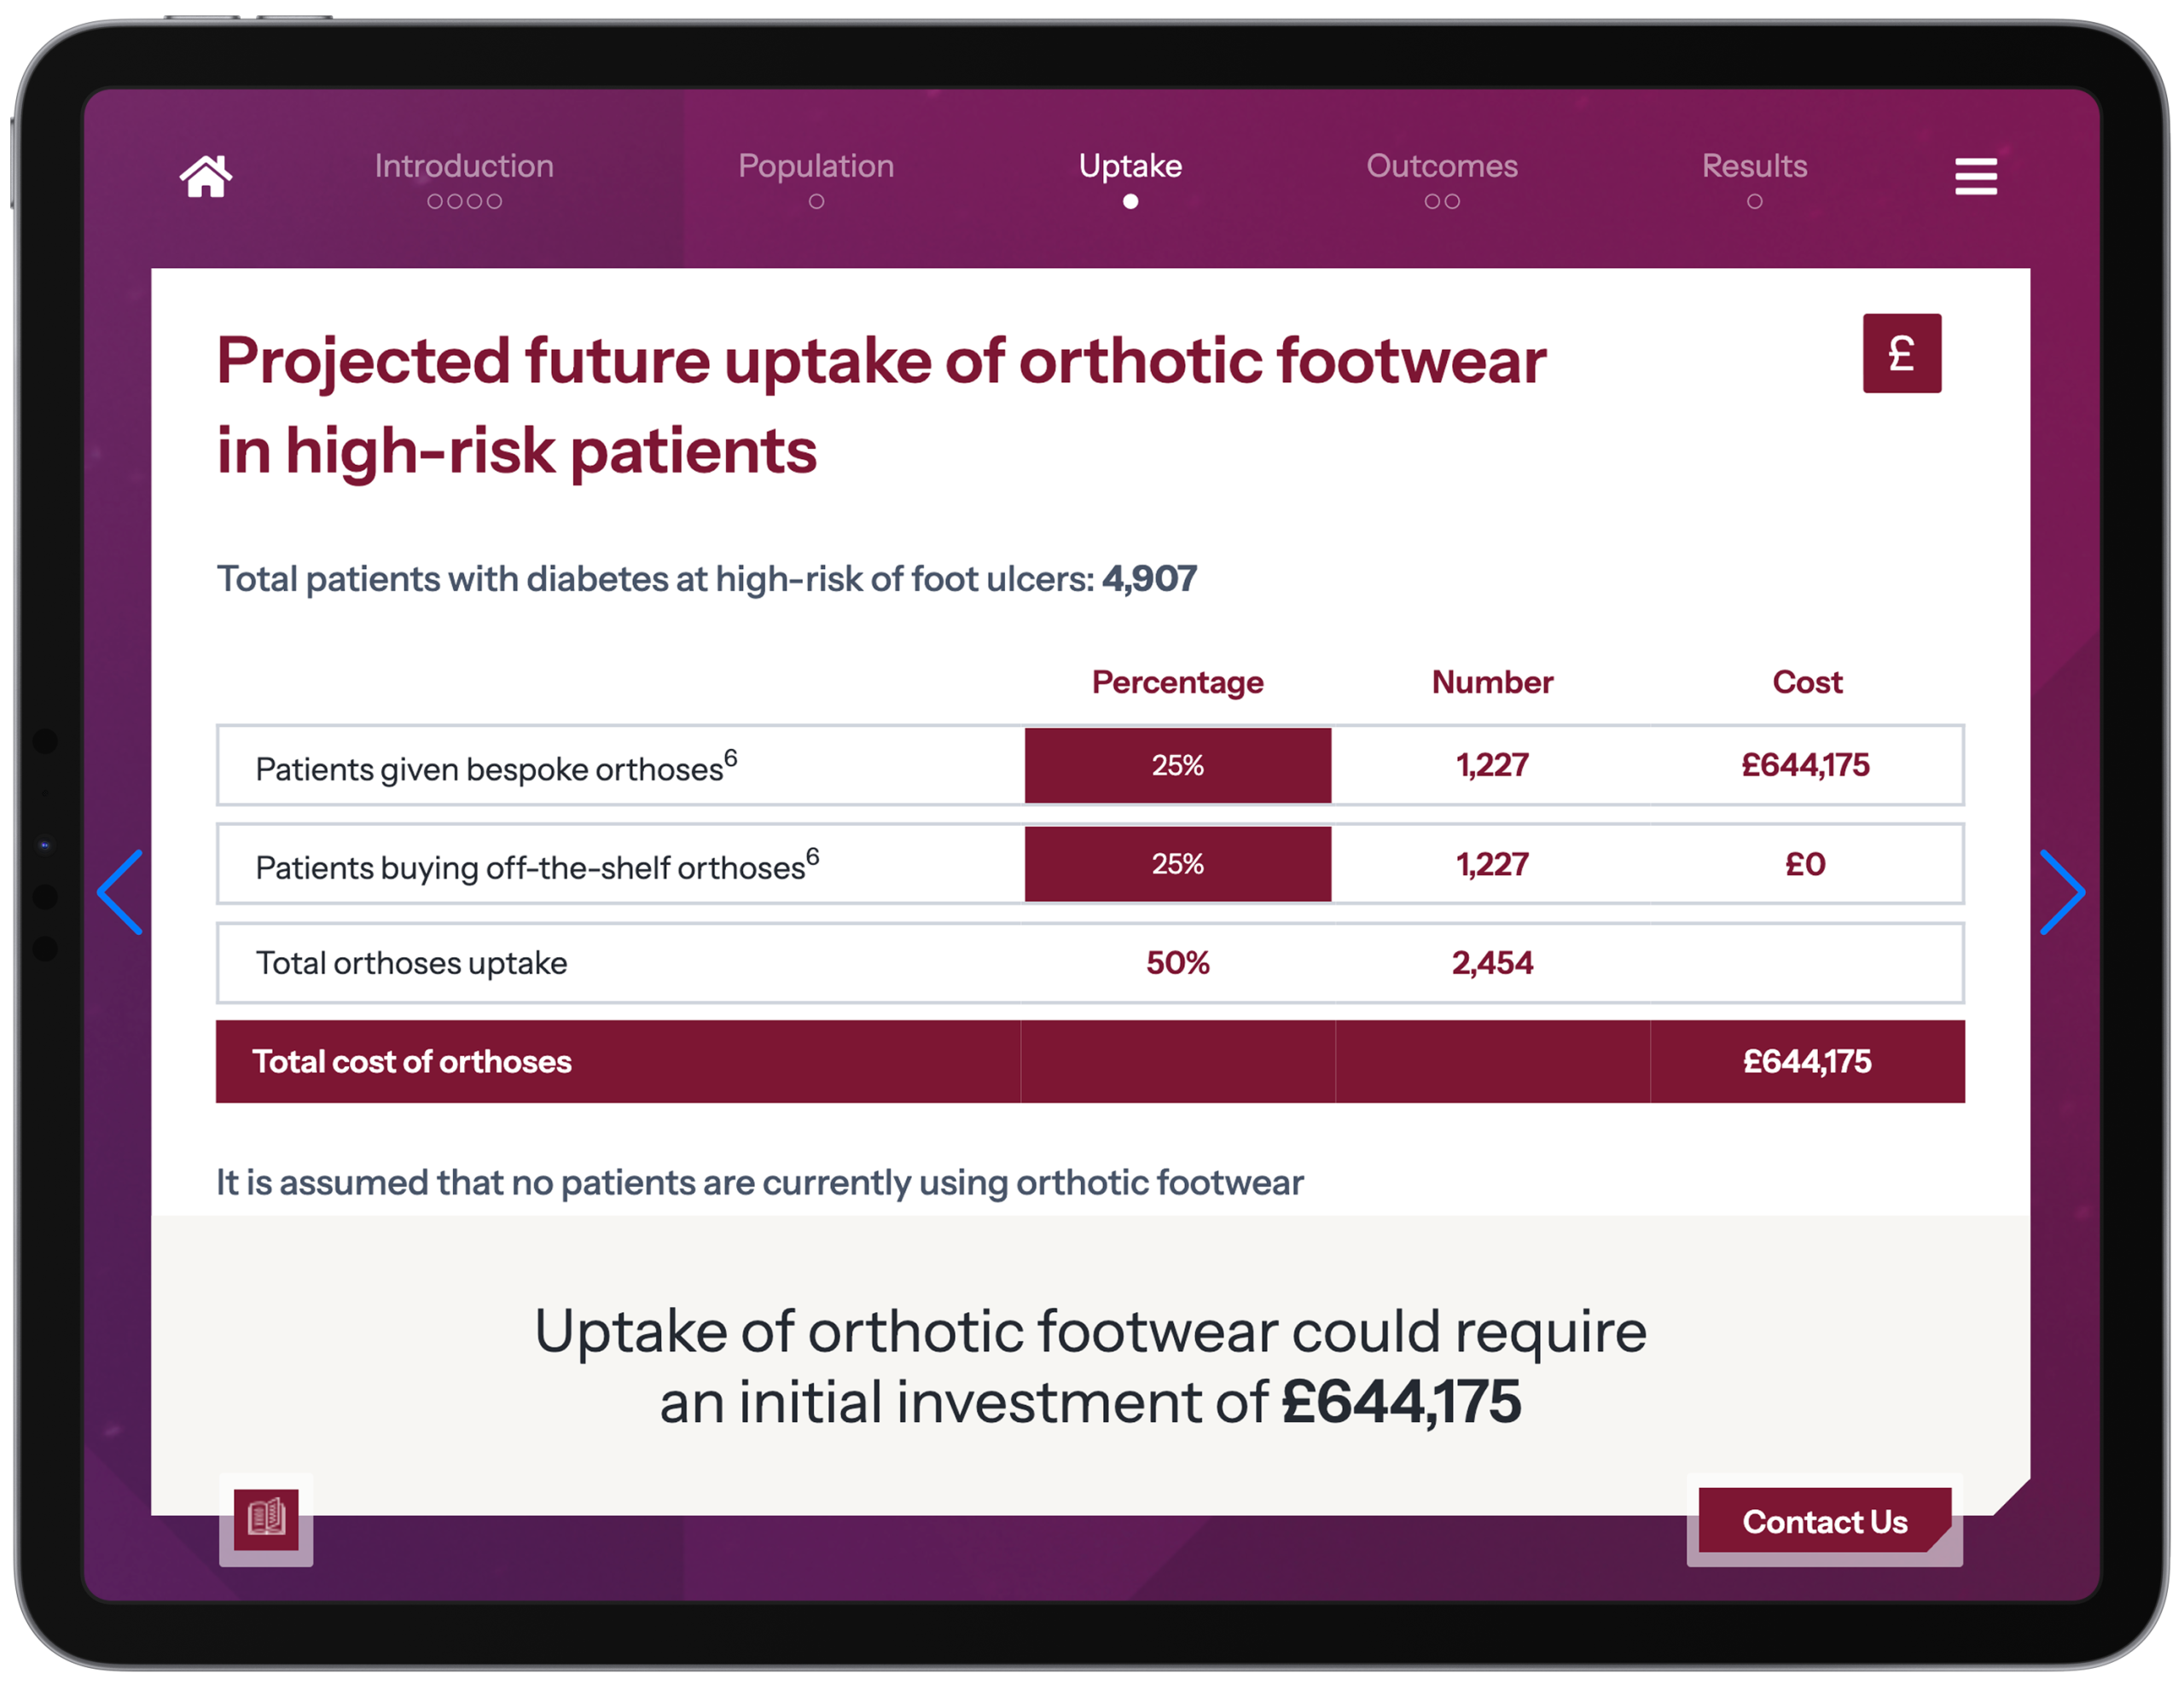The height and width of the screenshot is (1690, 2184).
Task: Open the Population tab
Action: (816, 166)
